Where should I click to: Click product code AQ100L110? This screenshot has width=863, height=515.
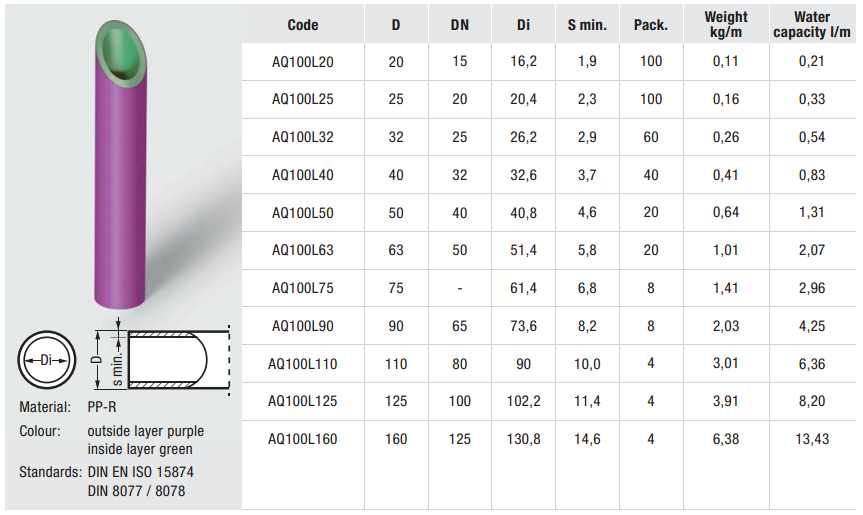click(302, 364)
